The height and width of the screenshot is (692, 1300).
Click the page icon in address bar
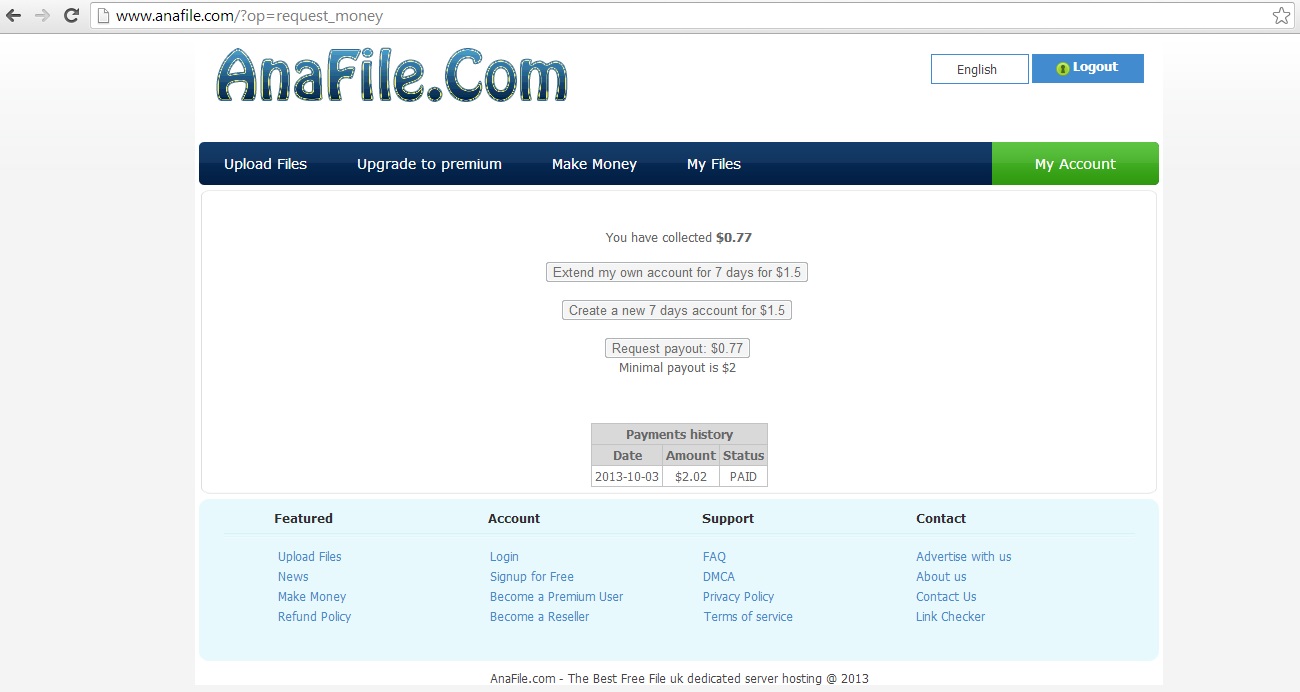click(103, 16)
